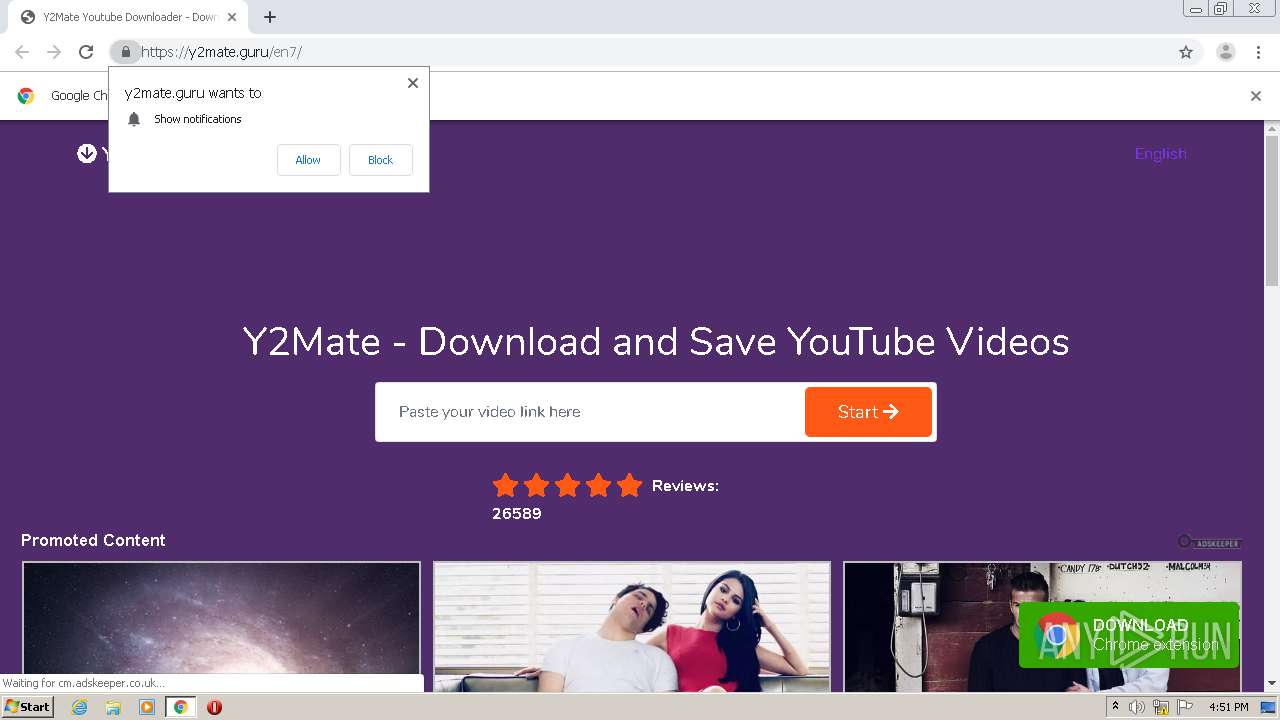Open the man by payphone promoted thumbnail
This screenshot has height=720, width=1280.
1042,627
